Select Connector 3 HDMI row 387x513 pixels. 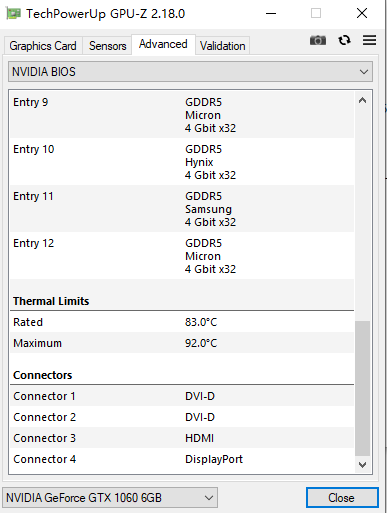[182, 438]
